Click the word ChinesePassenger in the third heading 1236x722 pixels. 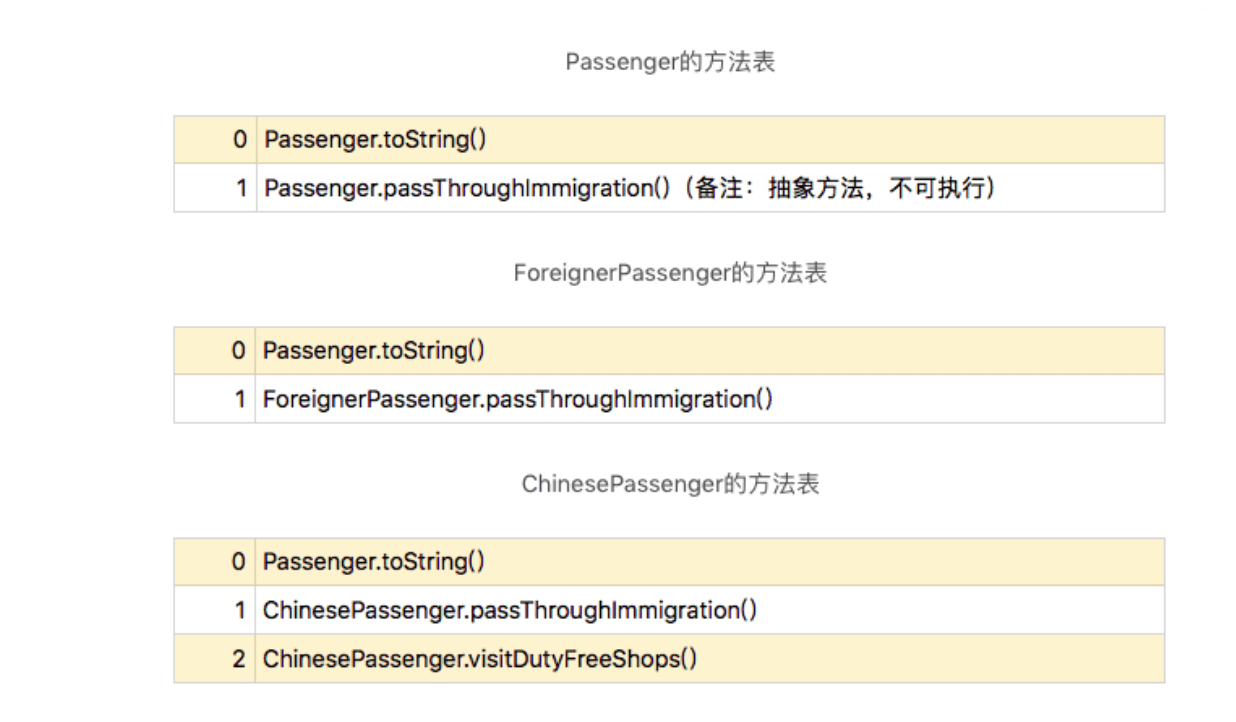[621, 485]
